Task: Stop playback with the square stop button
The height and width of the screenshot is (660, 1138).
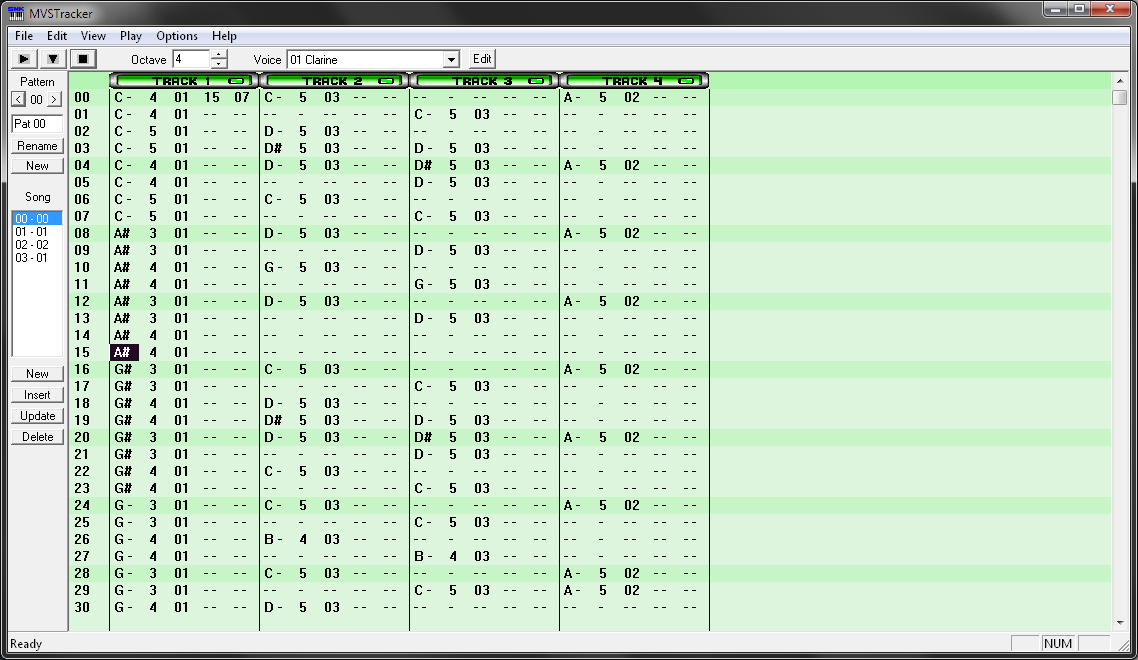Action: click(x=83, y=59)
